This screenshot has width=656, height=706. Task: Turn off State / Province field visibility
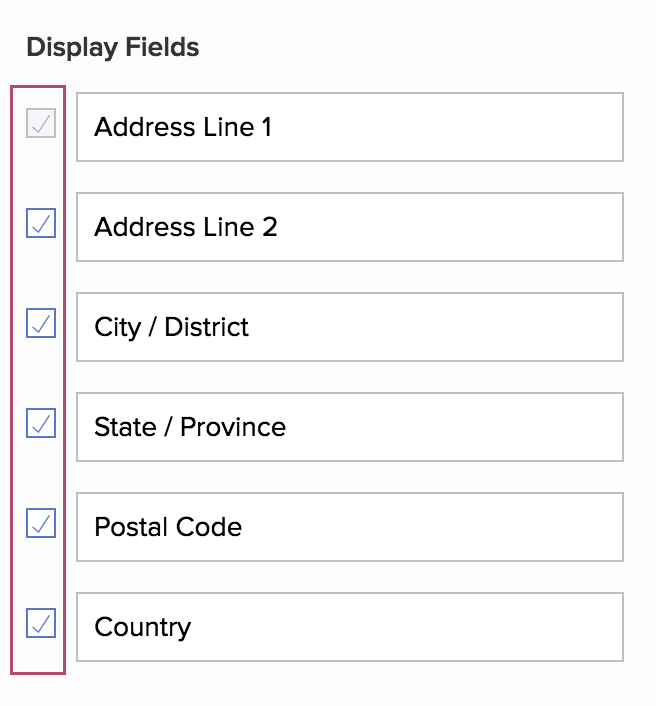click(41, 424)
